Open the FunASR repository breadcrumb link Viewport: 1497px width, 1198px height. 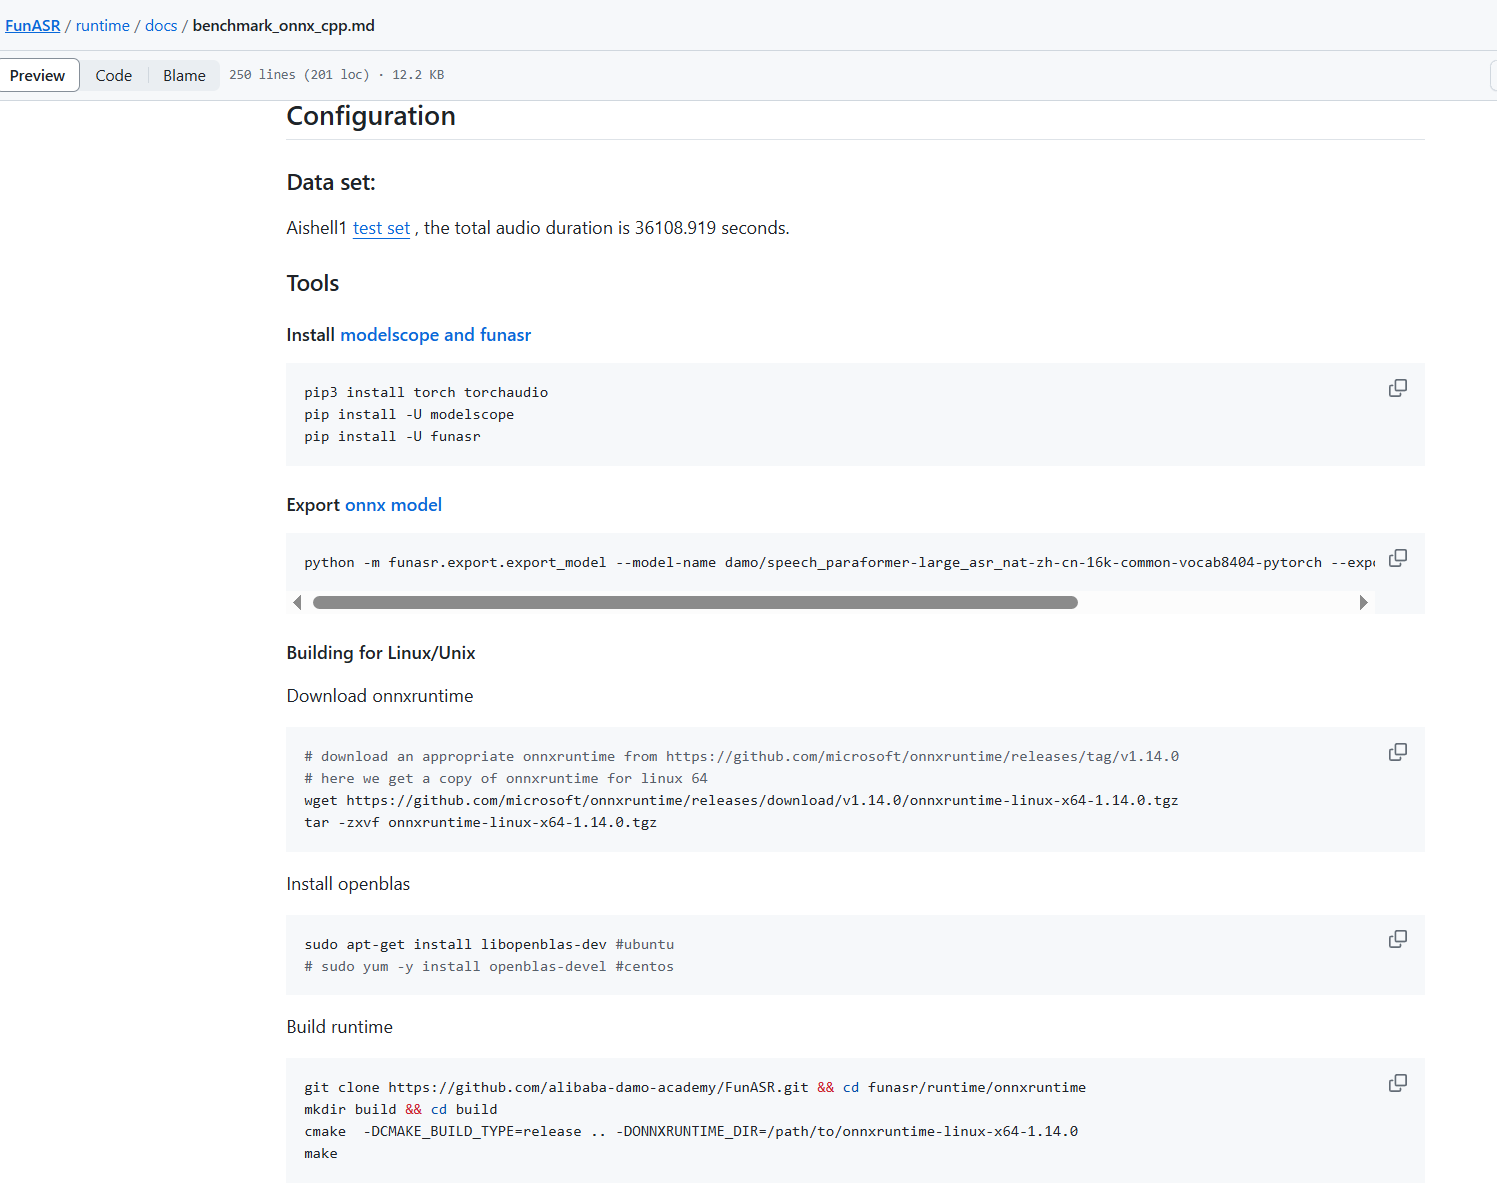[x=33, y=26]
